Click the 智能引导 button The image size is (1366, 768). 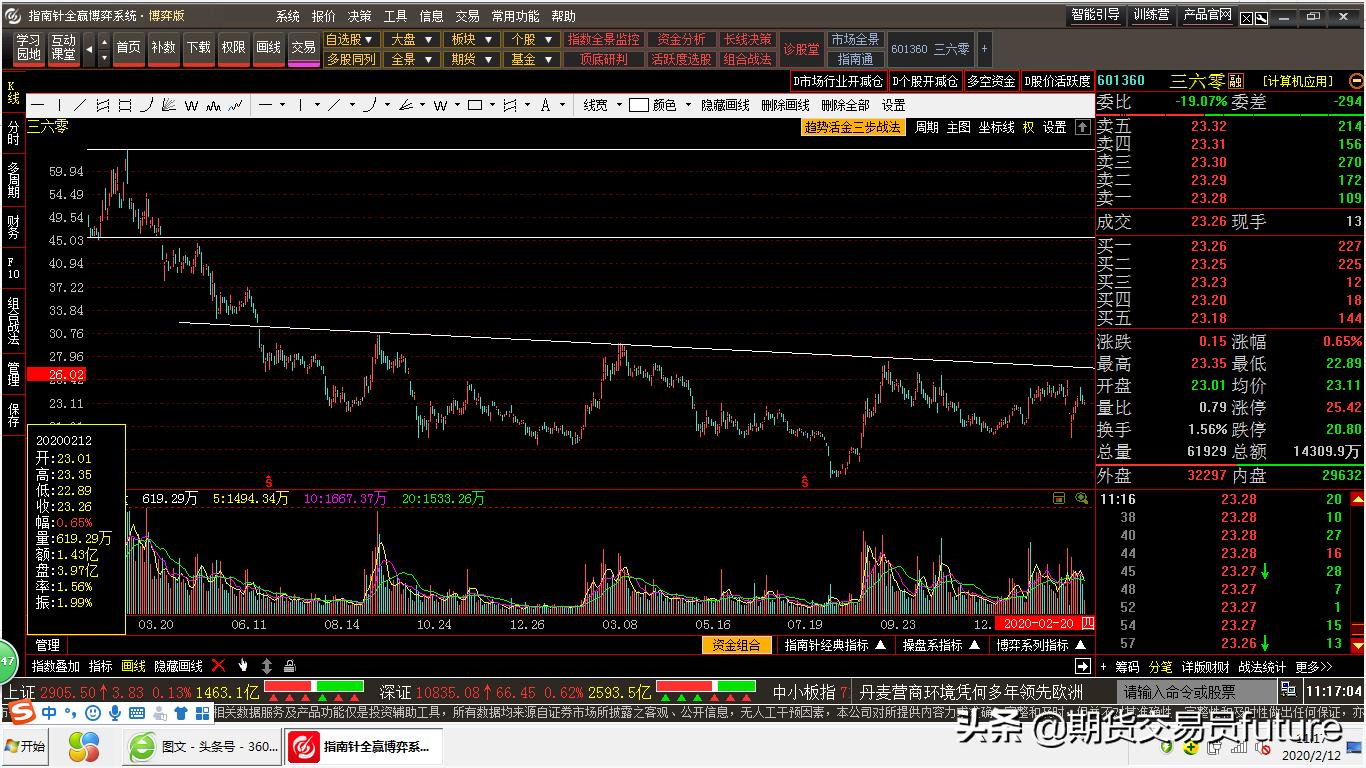click(1096, 15)
